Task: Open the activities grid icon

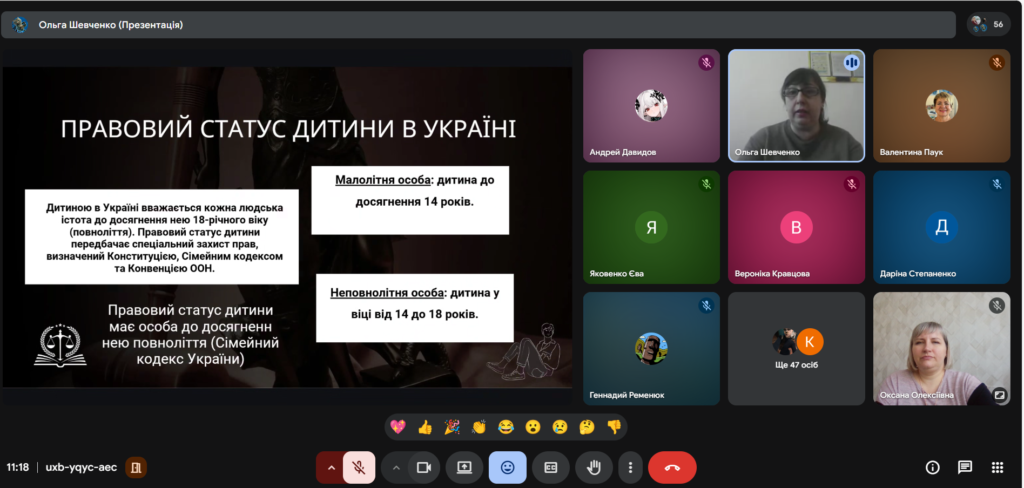Action: tap(997, 467)
